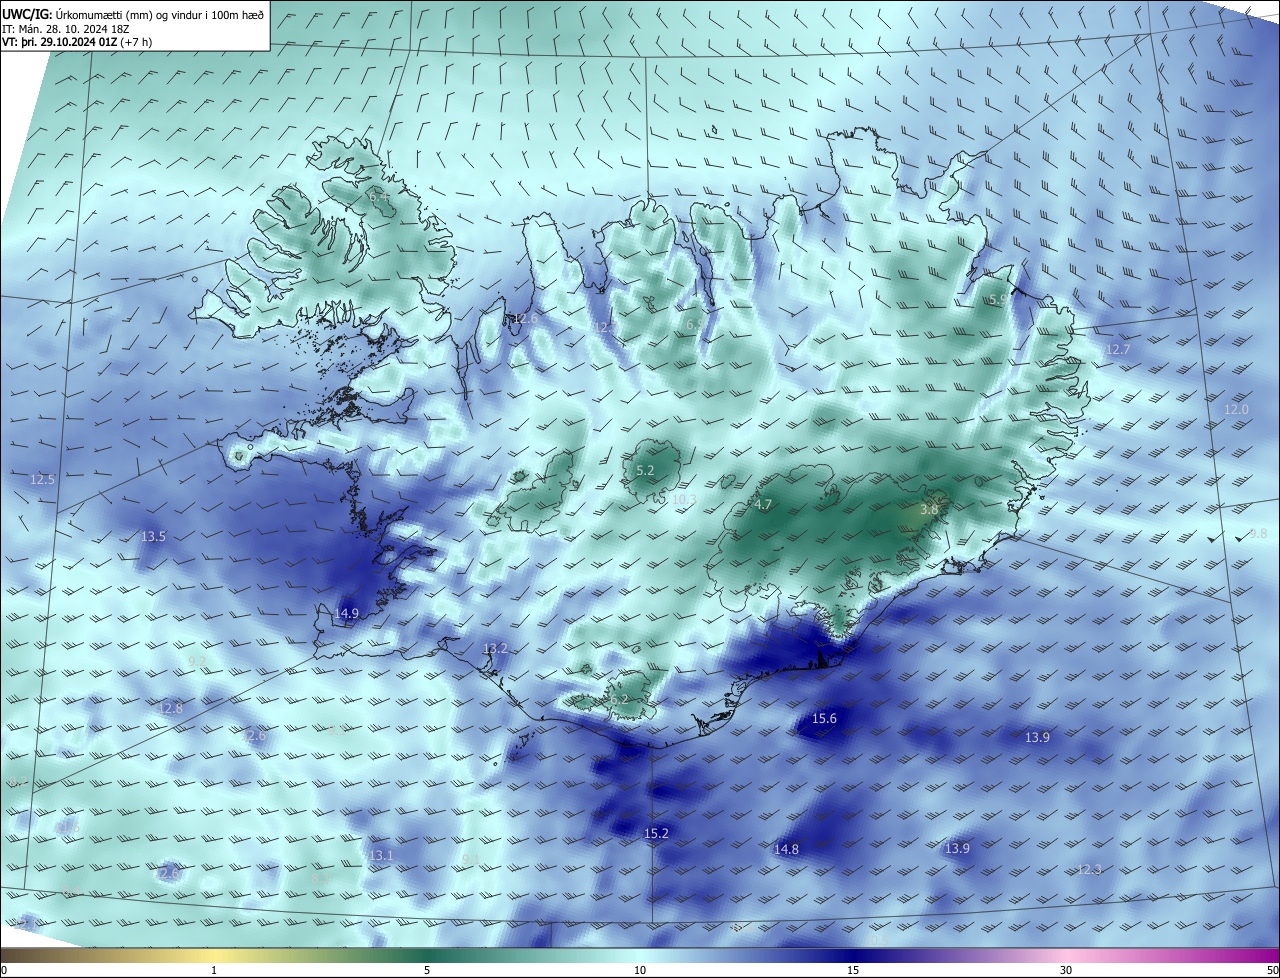Click the colorbar tick label '5'
1280x978 pixels.
click(x=427, y=970)
